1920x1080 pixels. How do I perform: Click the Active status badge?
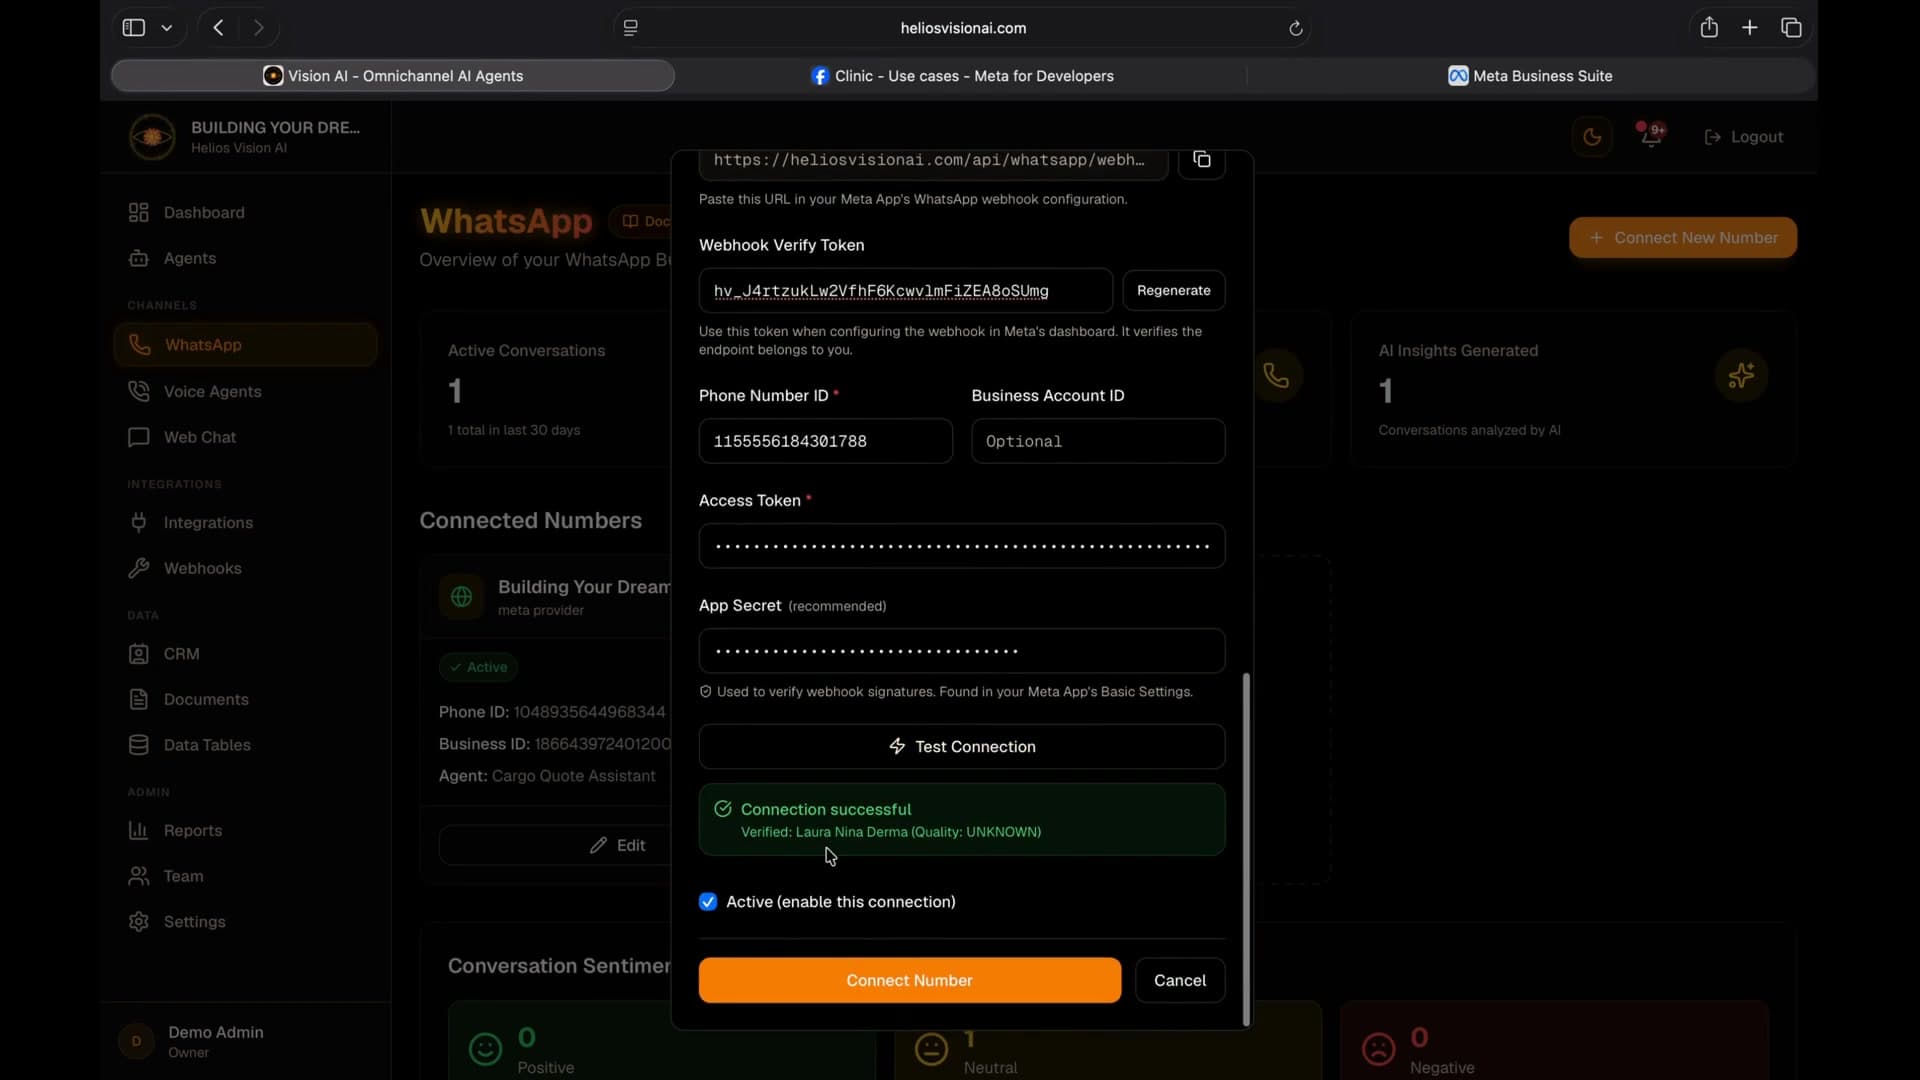(x=478, y=667)
